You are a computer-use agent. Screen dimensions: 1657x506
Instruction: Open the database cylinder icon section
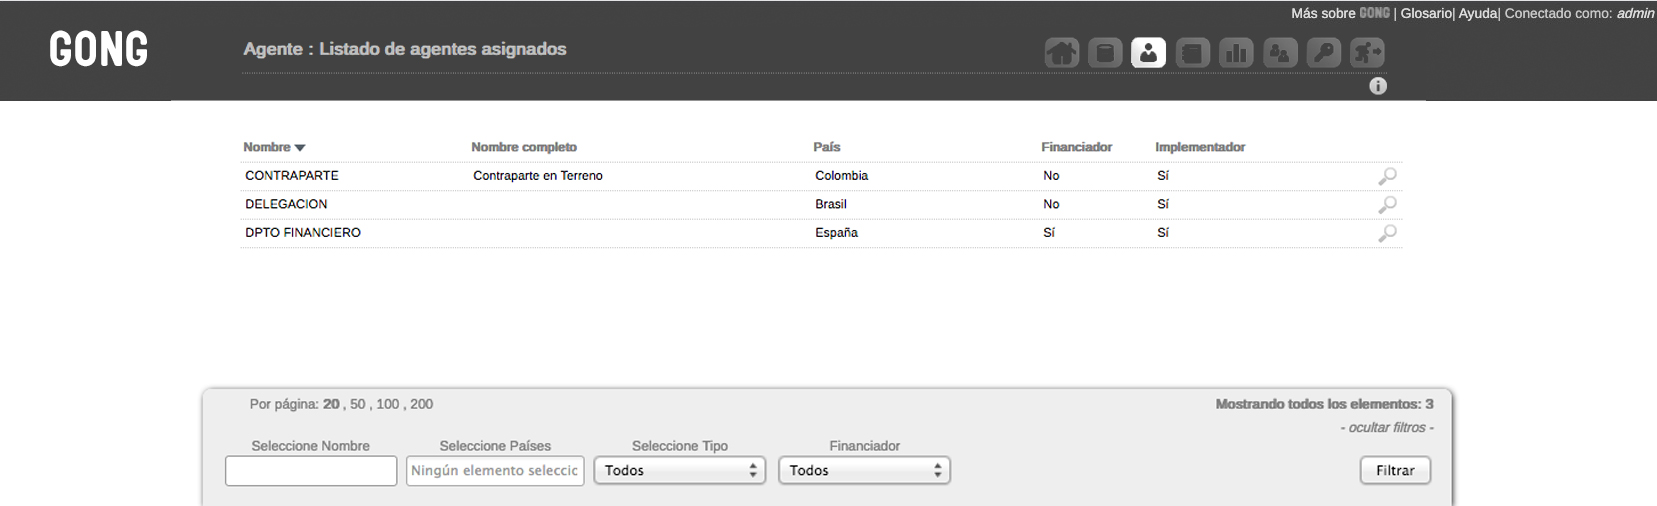(1105, 53)
